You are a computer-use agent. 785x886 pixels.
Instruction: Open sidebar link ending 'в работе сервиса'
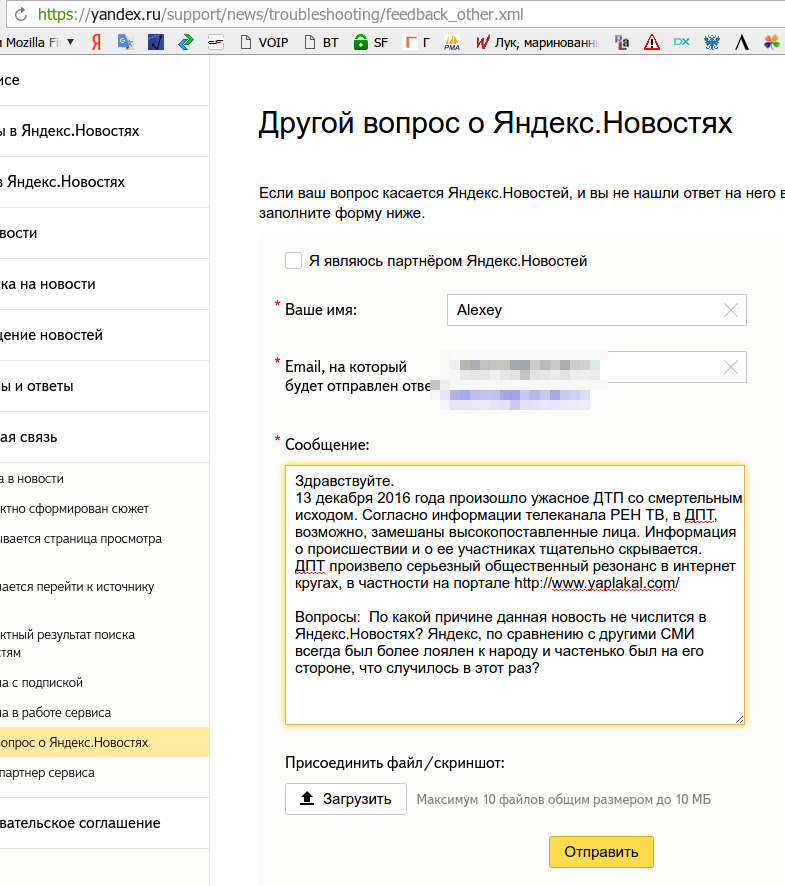click(x=55, y=713)
